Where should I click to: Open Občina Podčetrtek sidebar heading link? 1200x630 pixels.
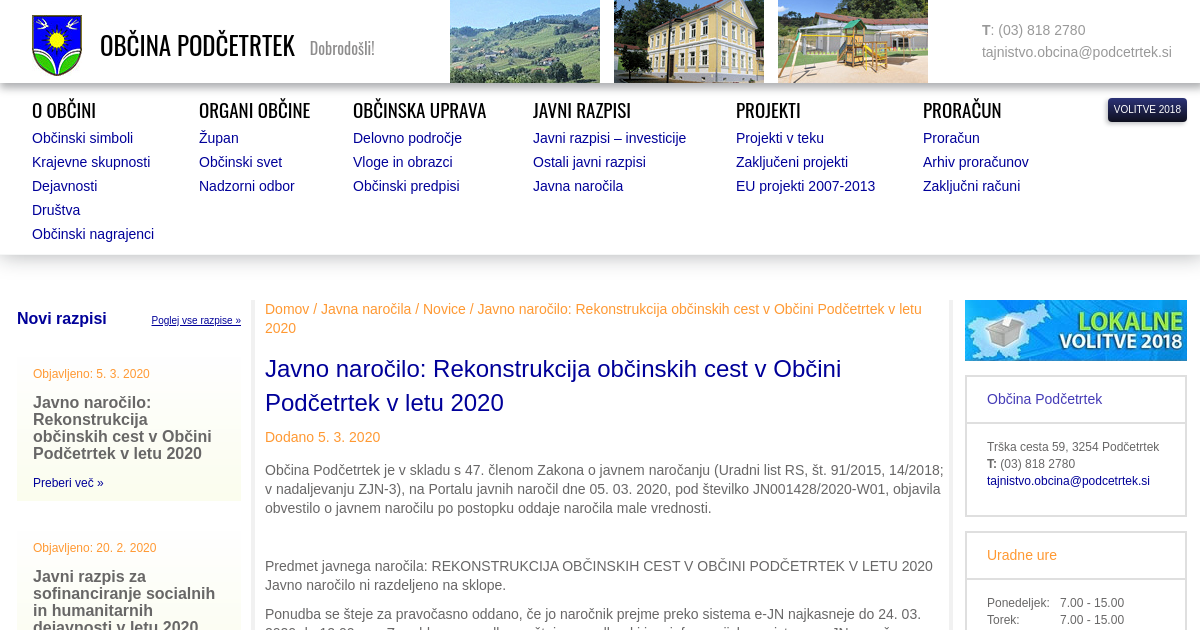coord(1044,399)
